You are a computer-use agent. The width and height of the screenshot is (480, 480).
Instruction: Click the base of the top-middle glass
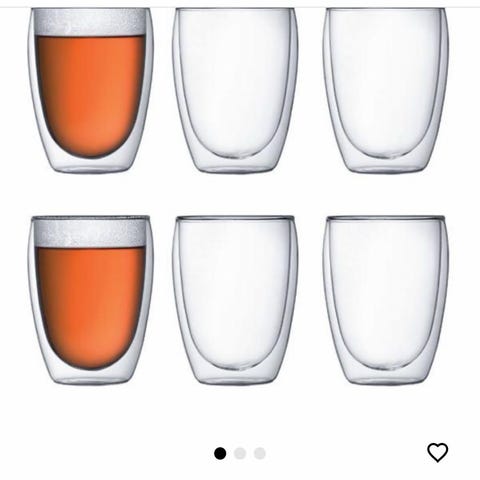tap(235, 165)
